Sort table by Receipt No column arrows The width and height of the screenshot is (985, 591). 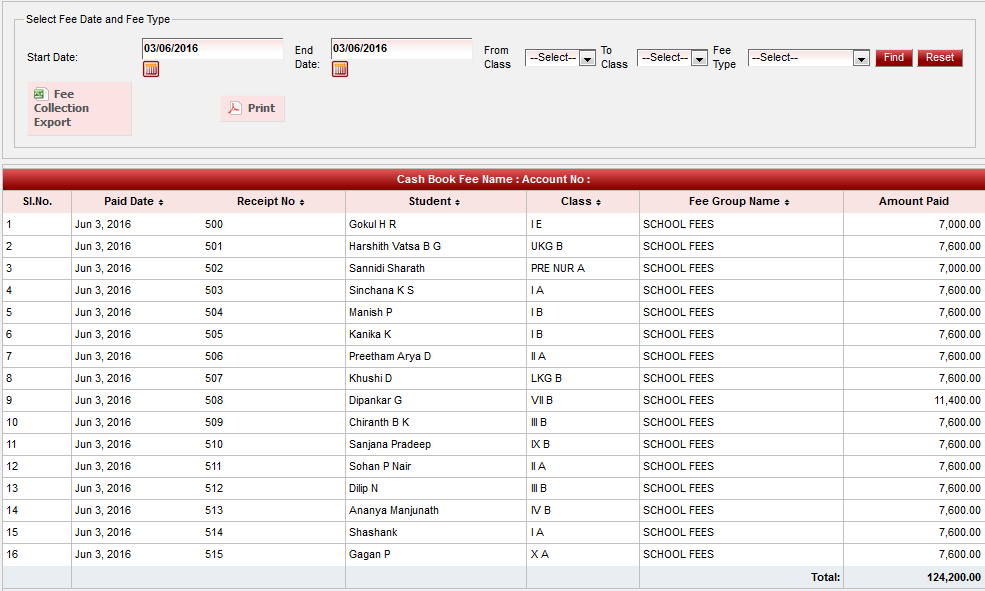pos(302,202)
